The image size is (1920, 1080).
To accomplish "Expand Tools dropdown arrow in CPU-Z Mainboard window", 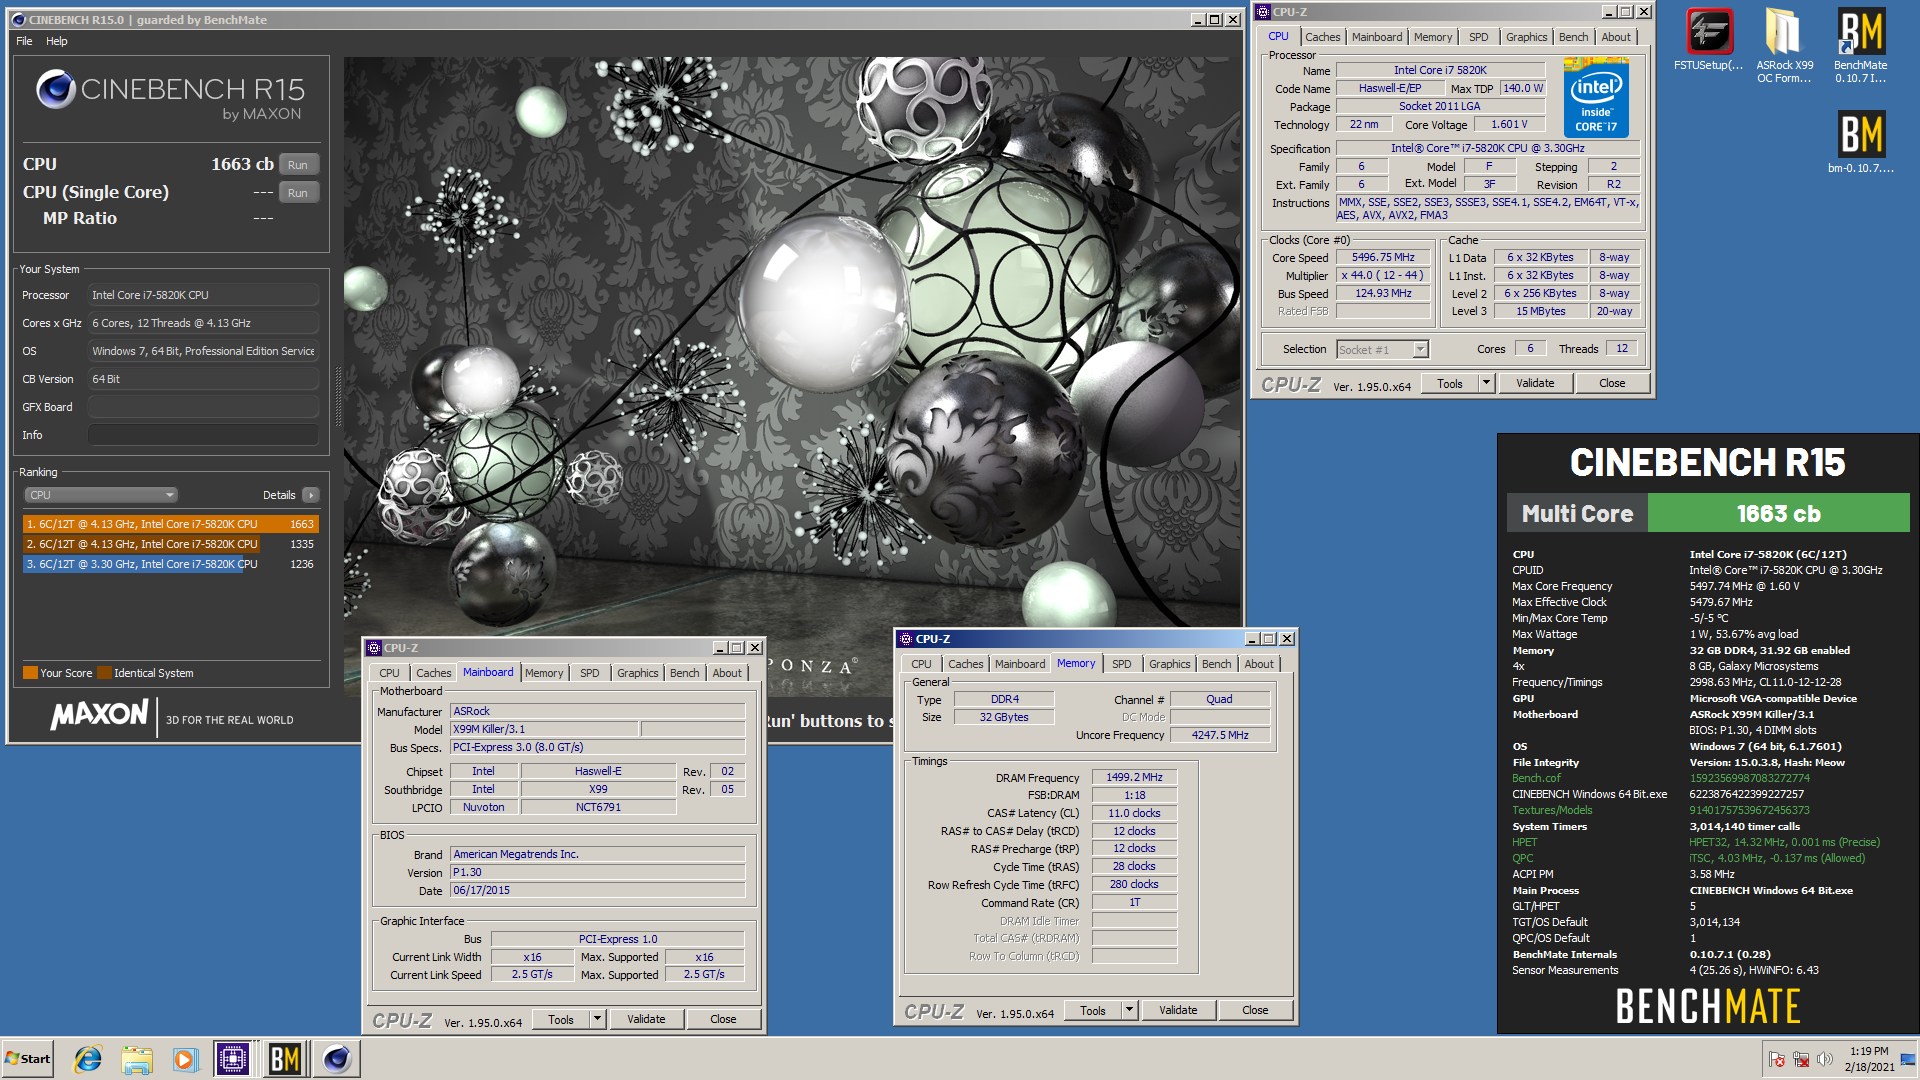I will click(598, 1019).
